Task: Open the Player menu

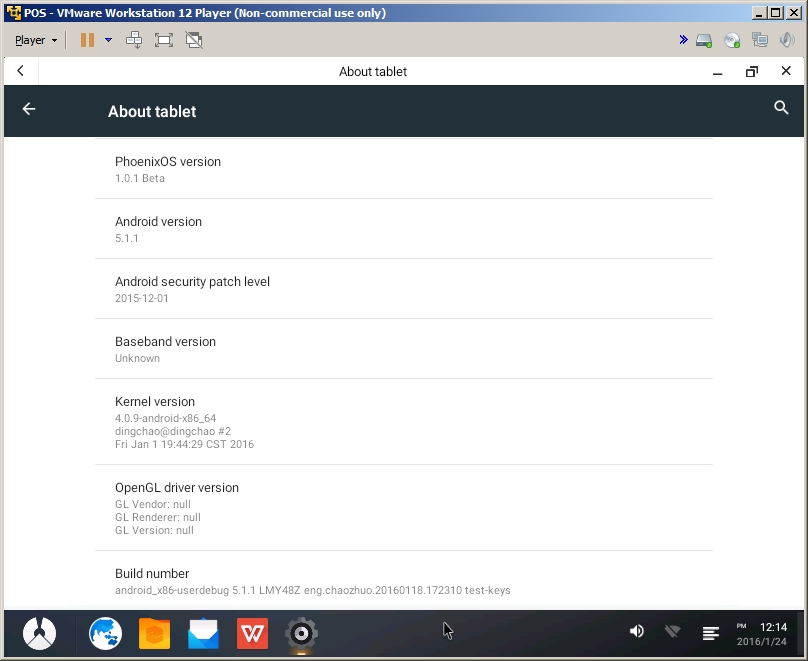Action: [x=36, y=40]
